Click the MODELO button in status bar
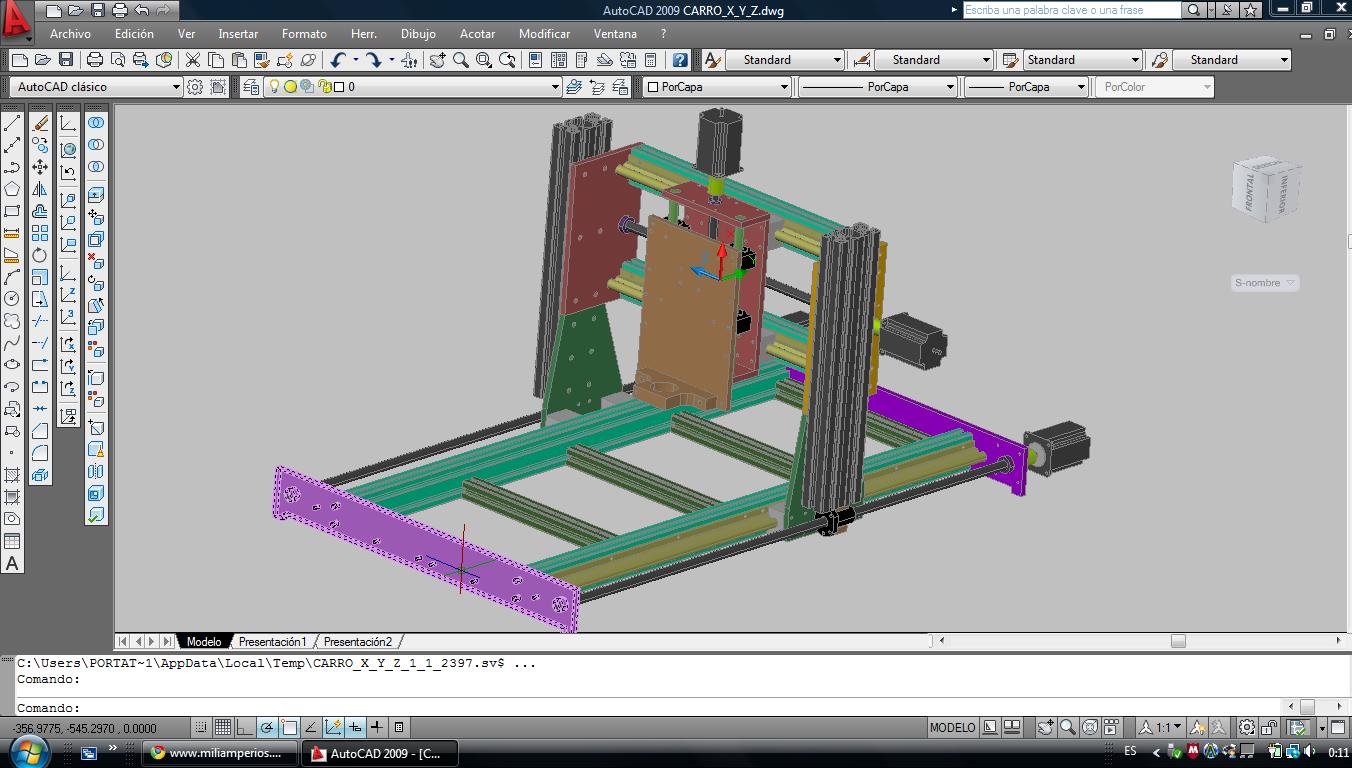The image size is (1352, 768). click(951, 727)
